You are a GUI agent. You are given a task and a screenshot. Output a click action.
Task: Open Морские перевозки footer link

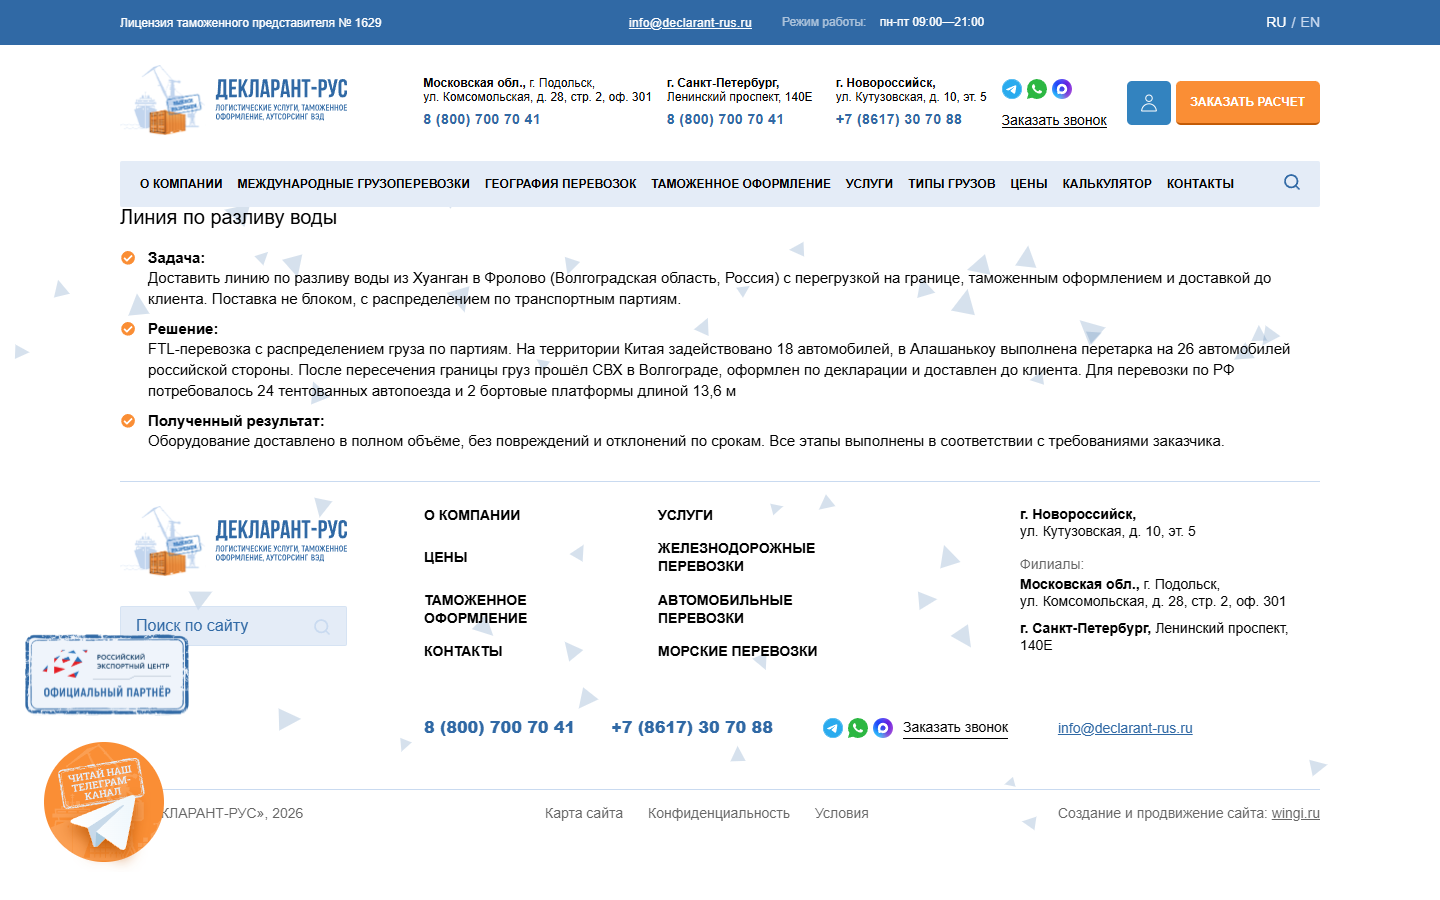[737, 651]
